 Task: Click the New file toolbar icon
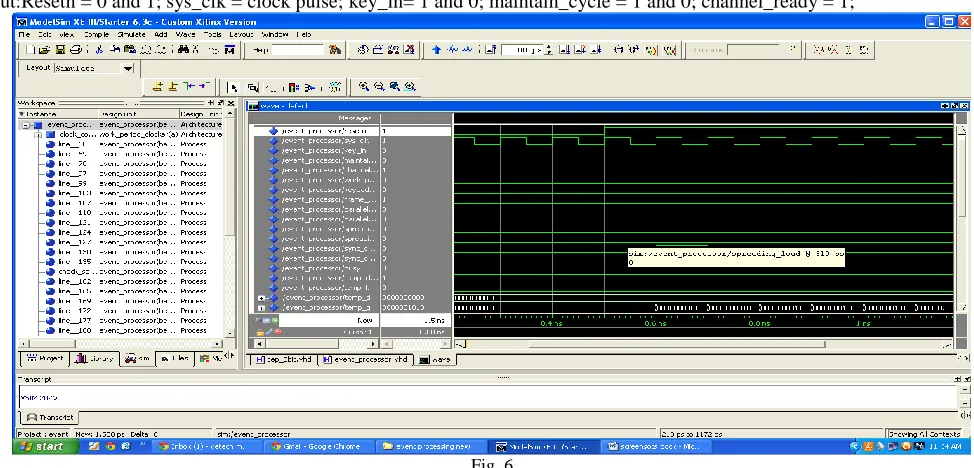(32, 50)
